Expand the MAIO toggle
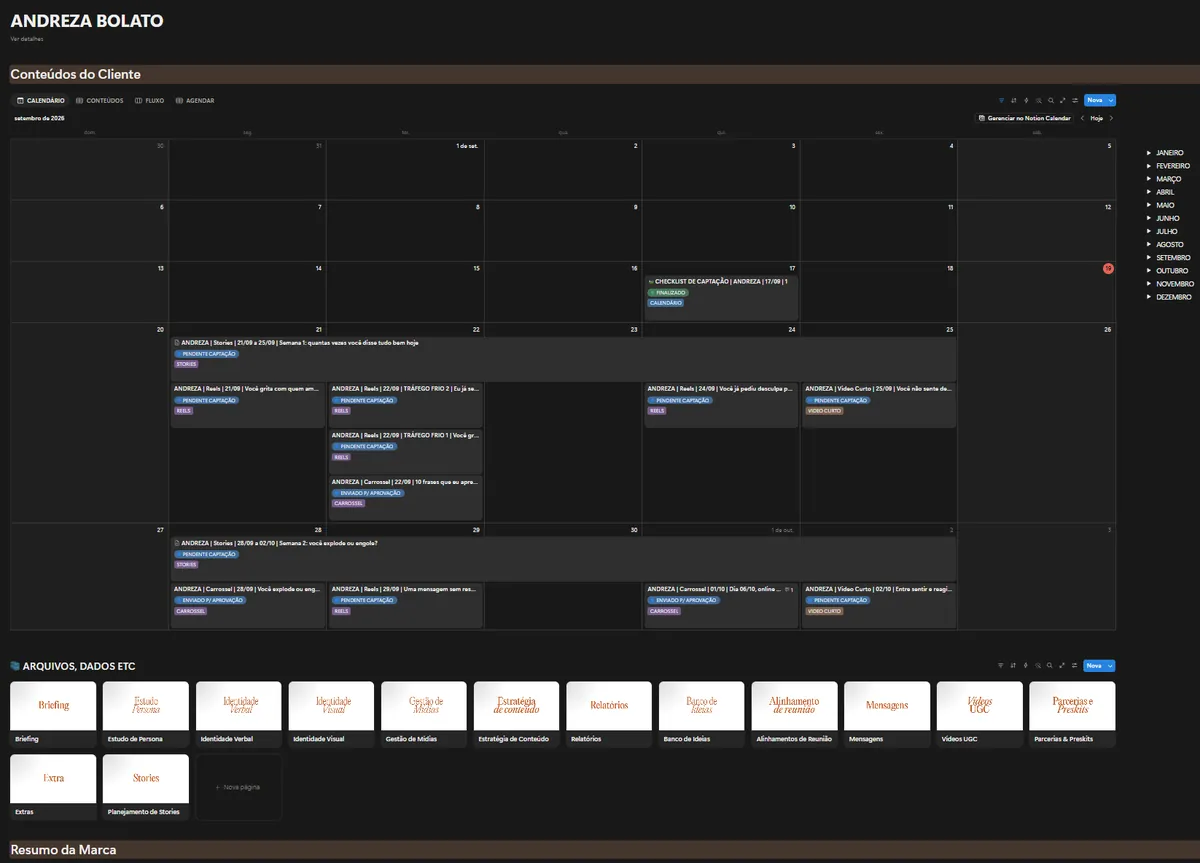Screen dimensions: 1200x863 coord(1148,205)
